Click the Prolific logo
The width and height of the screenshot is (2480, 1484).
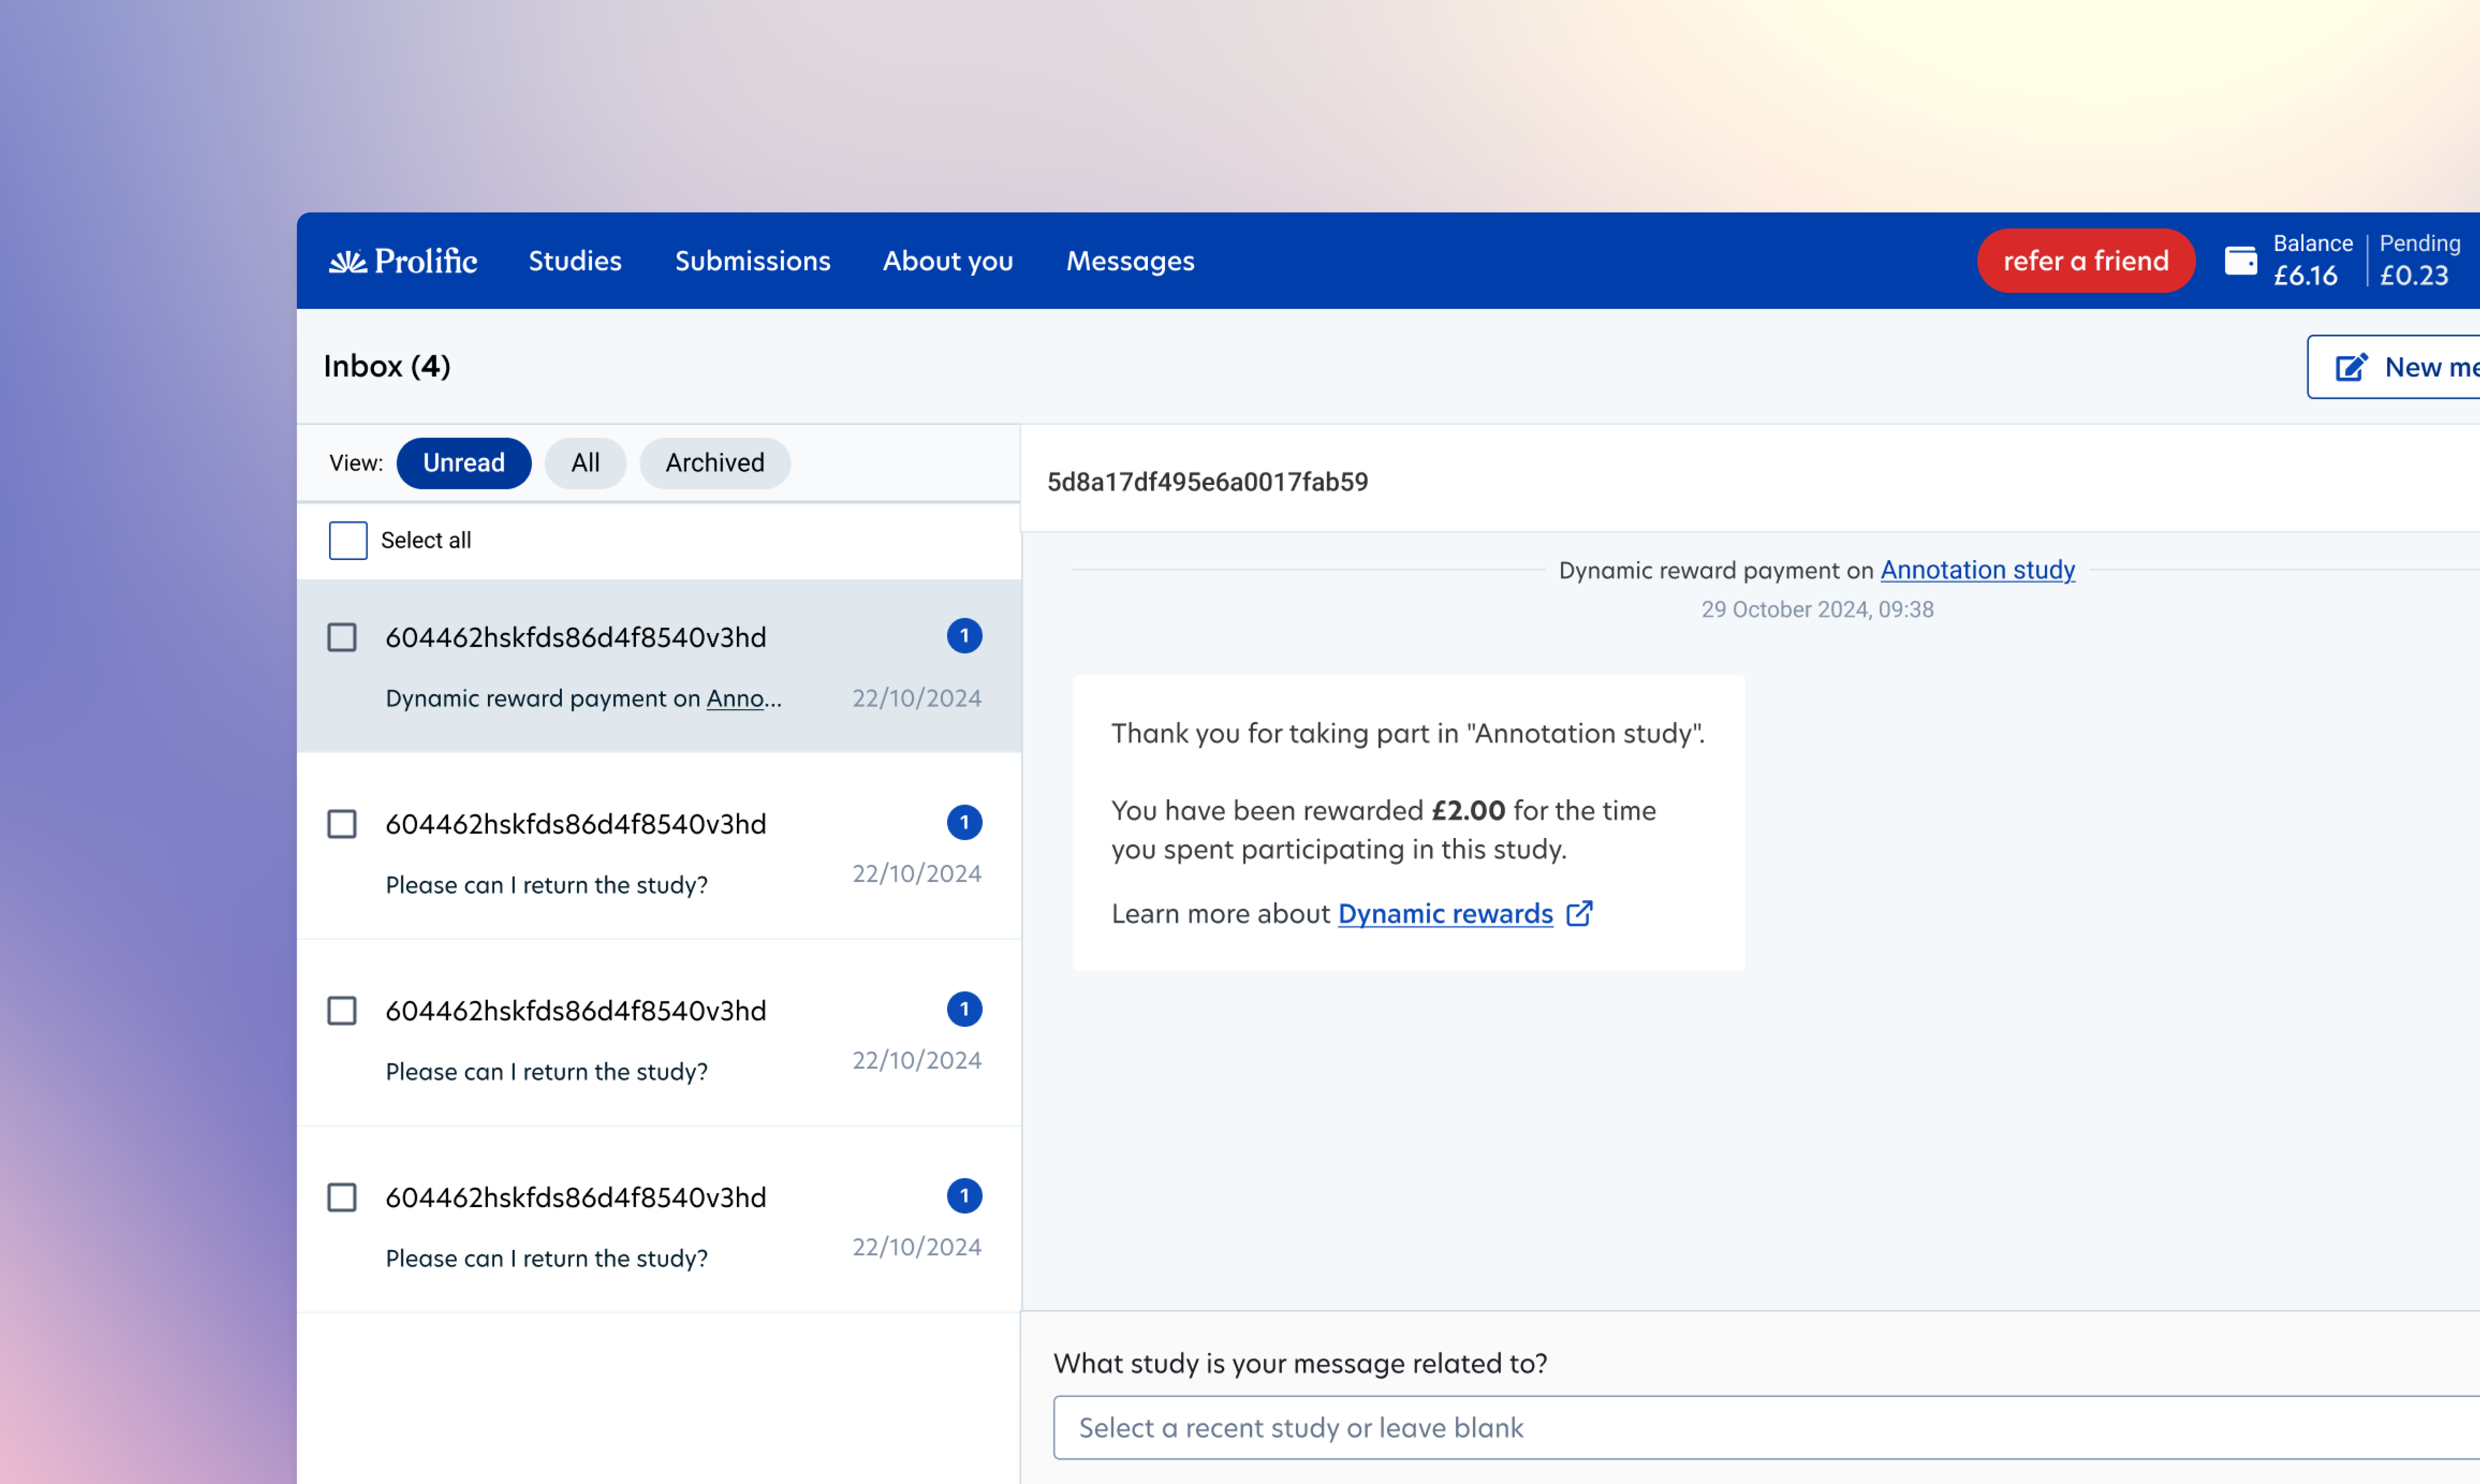[403, 261]
